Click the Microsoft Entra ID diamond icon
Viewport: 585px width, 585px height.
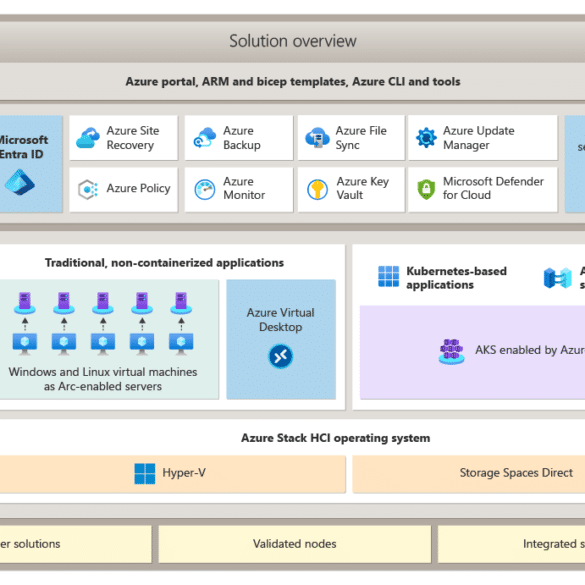20,182
